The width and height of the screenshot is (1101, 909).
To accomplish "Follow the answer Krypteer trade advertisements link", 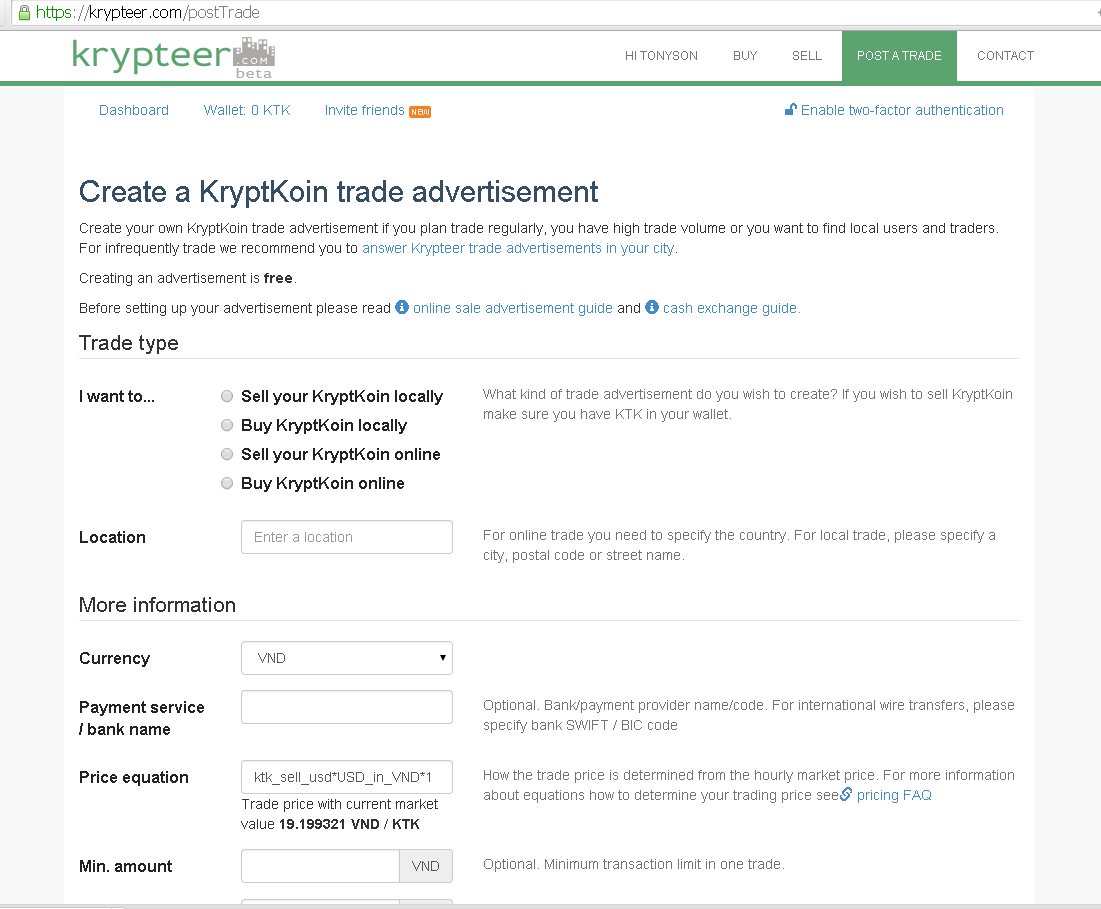I will pos(518,248).
